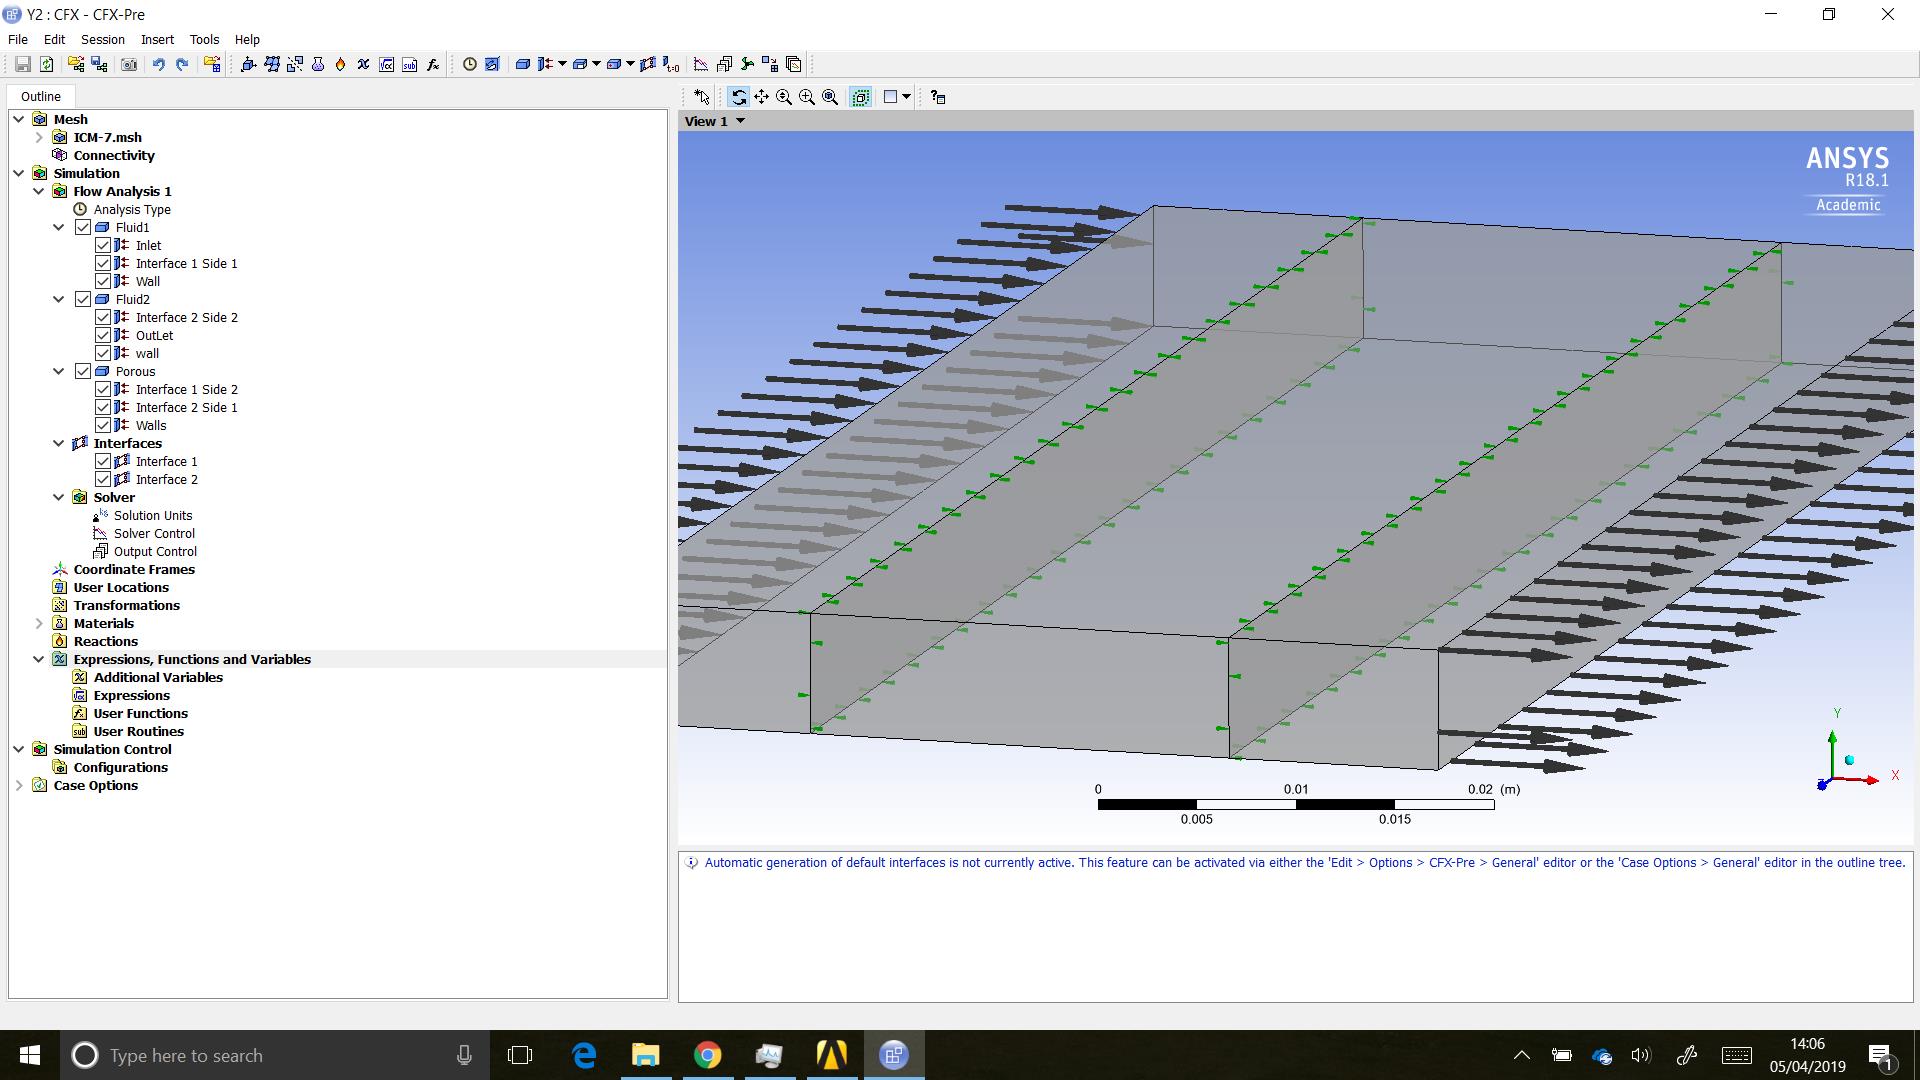Open the Insert menu
This screenshot has height=1080, width=1920.
pyautogui.click(x=157, y=39)
